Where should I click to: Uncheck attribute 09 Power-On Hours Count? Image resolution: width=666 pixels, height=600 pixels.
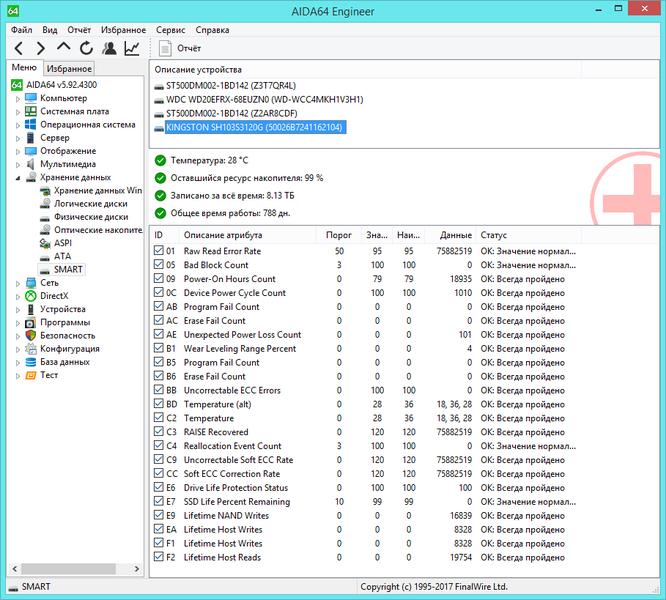pyautogui.click(x=159, y=278)
